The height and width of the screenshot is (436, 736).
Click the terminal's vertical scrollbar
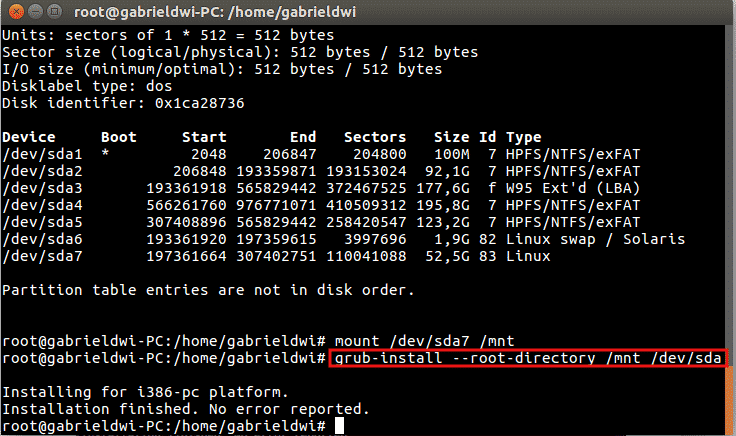[x=730, y=230]
